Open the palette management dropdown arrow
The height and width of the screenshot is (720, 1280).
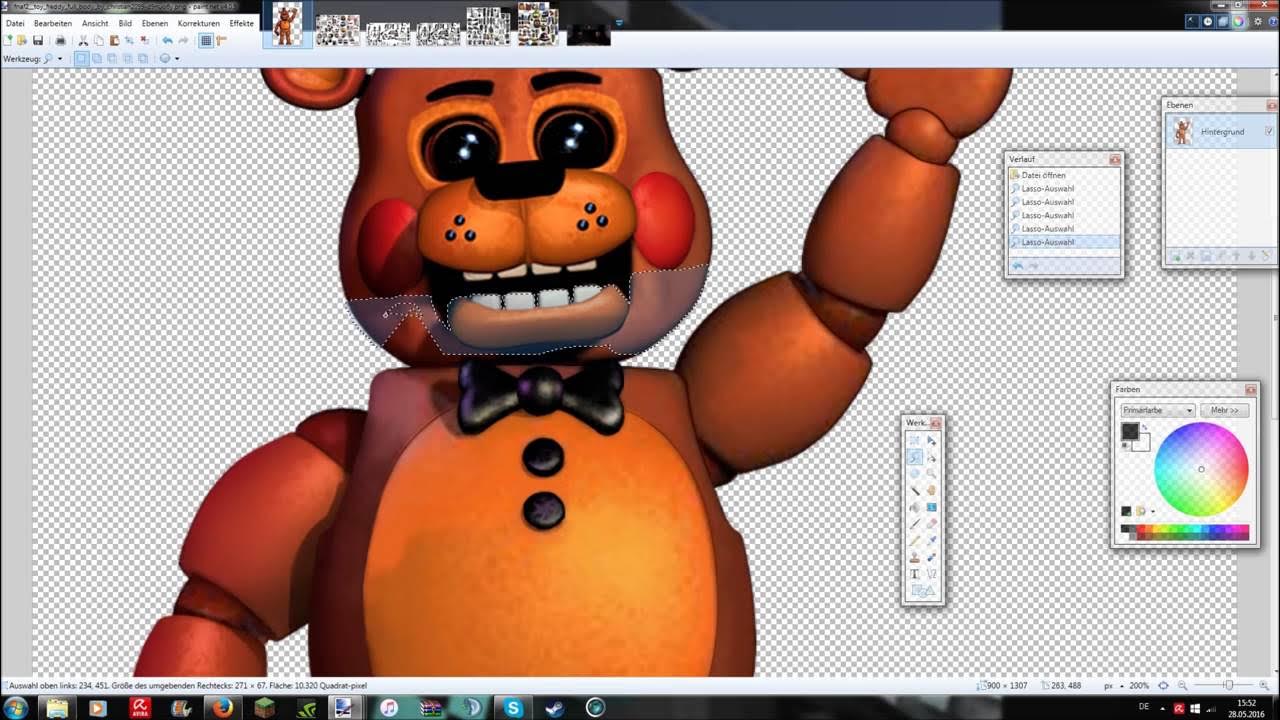[x=1152, y=511]
